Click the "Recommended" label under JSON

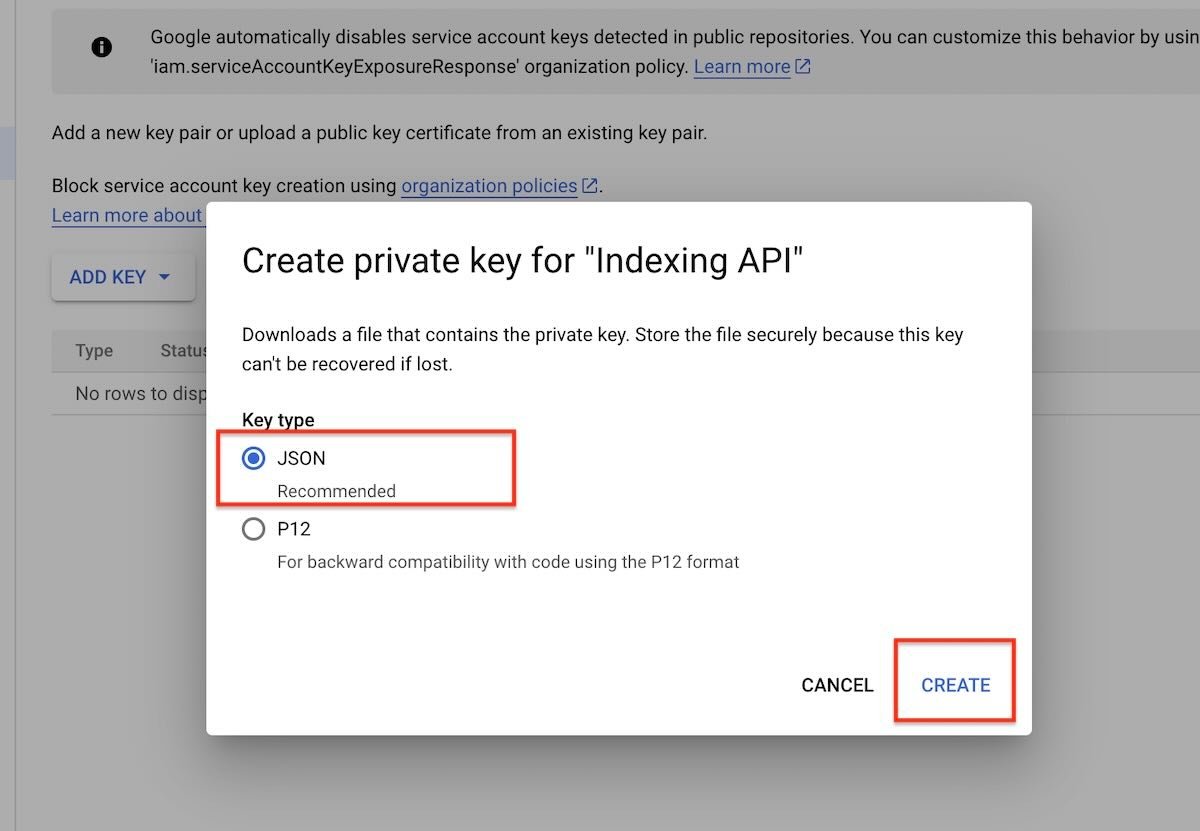(336, 491)
